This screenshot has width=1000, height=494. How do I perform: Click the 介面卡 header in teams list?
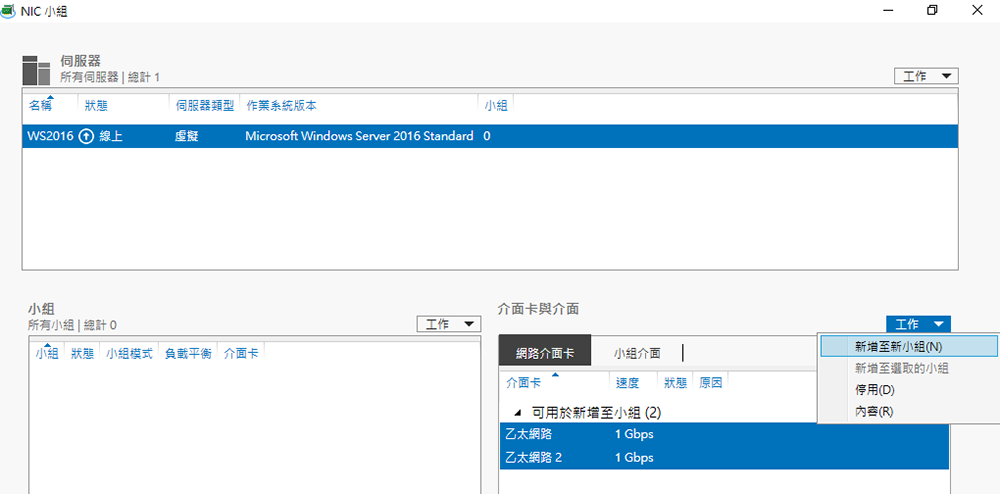(240, 353)
